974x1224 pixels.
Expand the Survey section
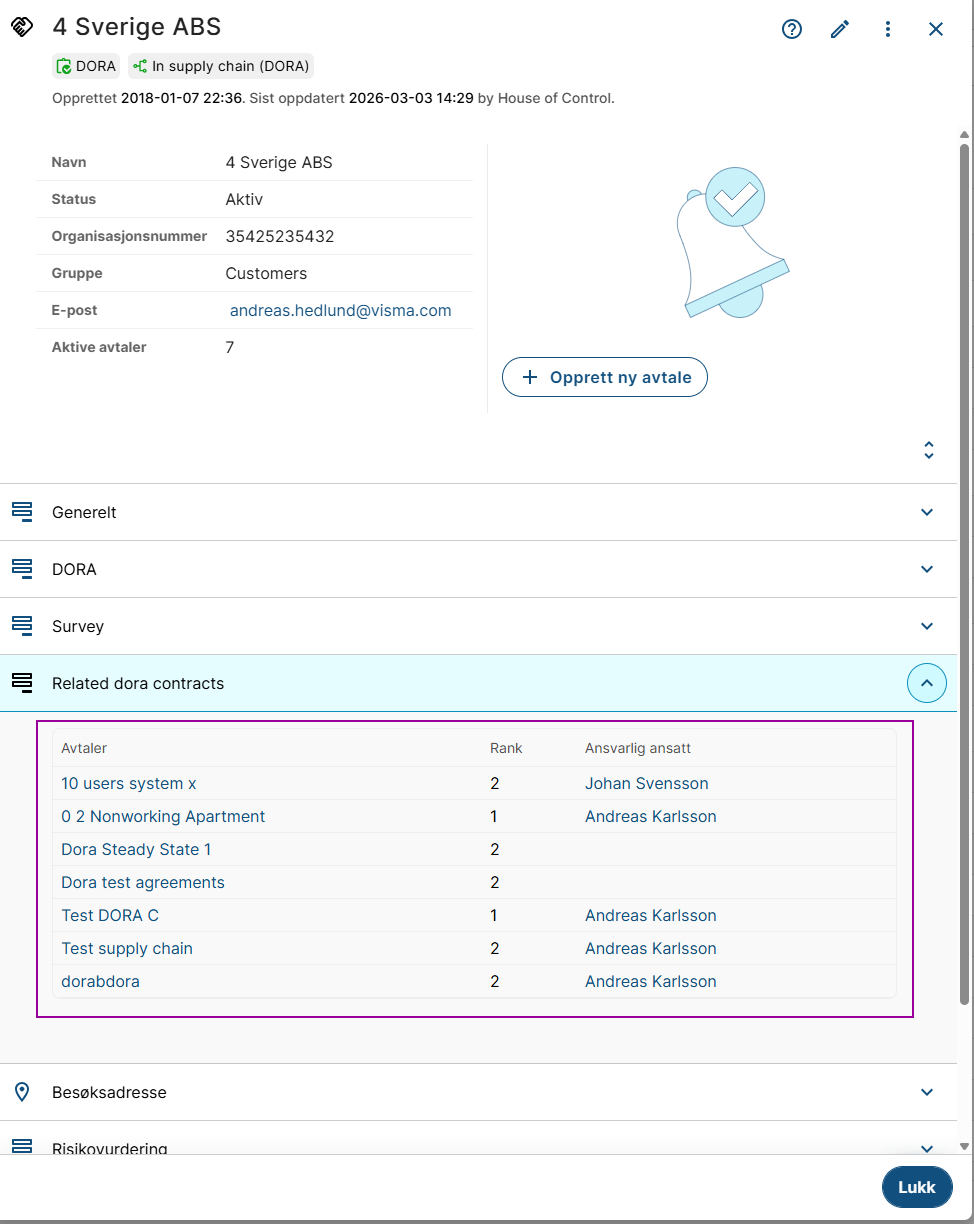(927, 626)
